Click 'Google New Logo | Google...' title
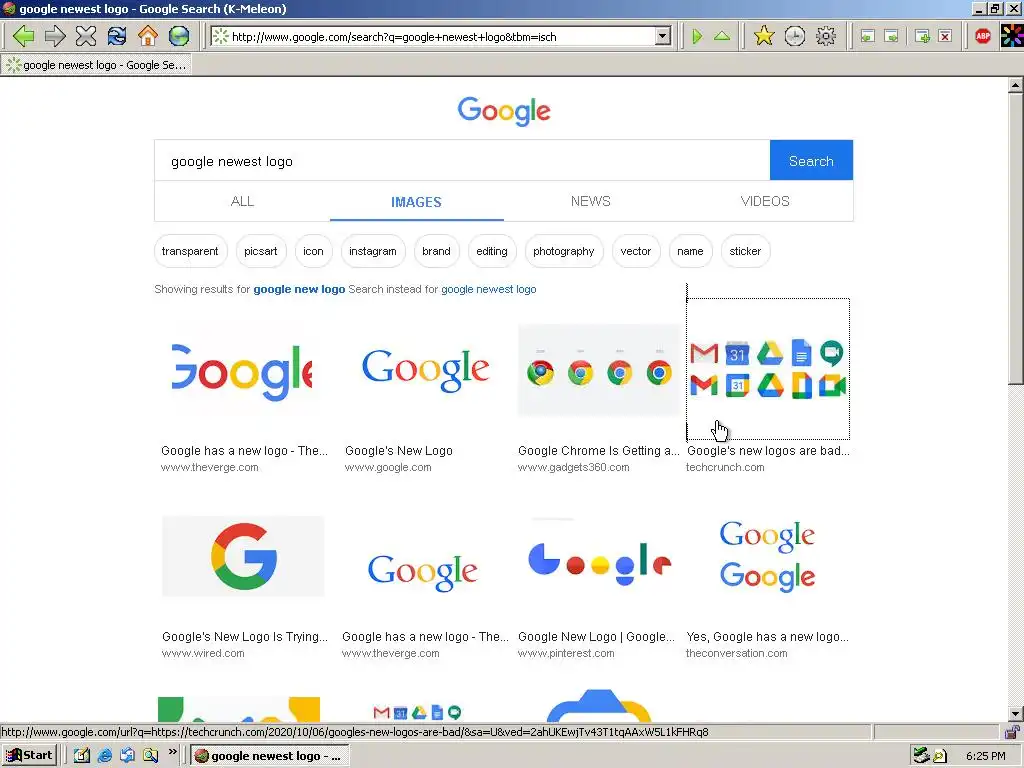1024x768 pixels. 596,637
